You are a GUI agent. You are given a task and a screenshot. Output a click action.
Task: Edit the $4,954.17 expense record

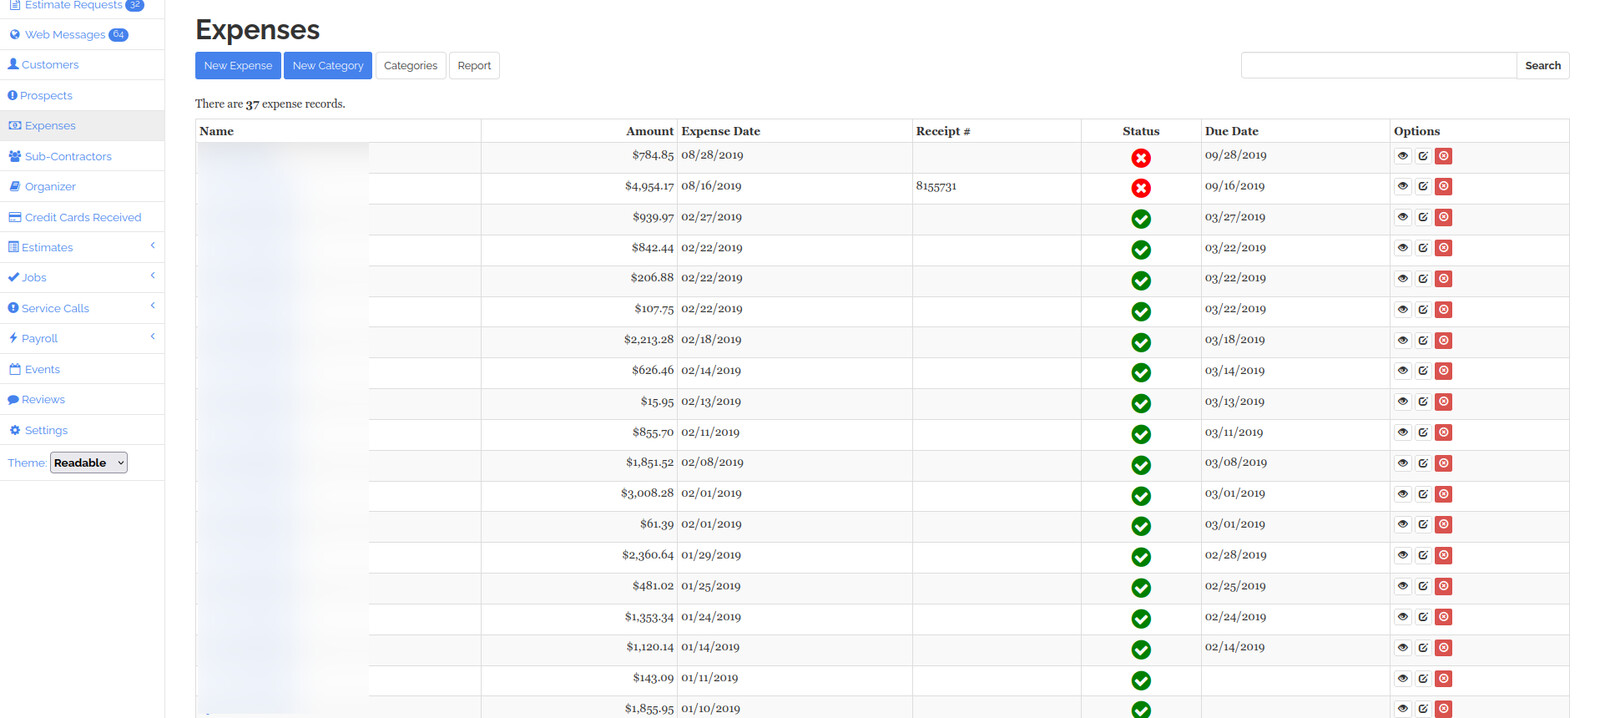click(1423, 187)
